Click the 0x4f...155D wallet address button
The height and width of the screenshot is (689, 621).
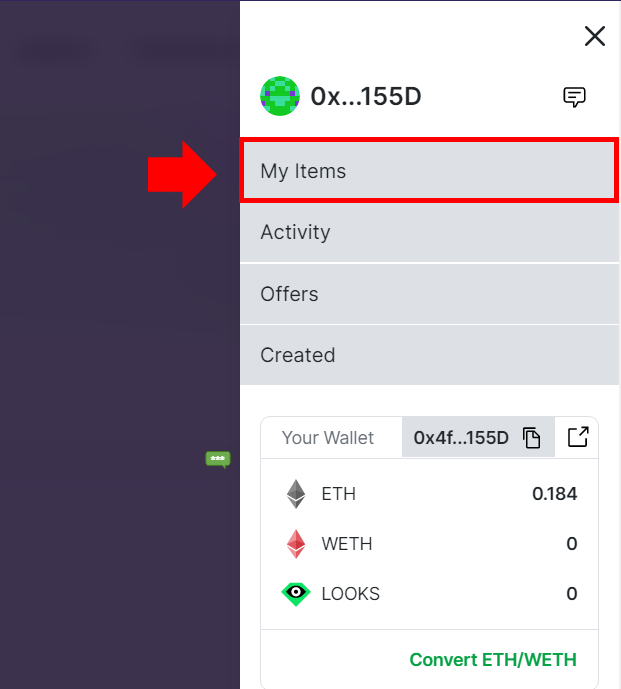click(x=478, y=437)
